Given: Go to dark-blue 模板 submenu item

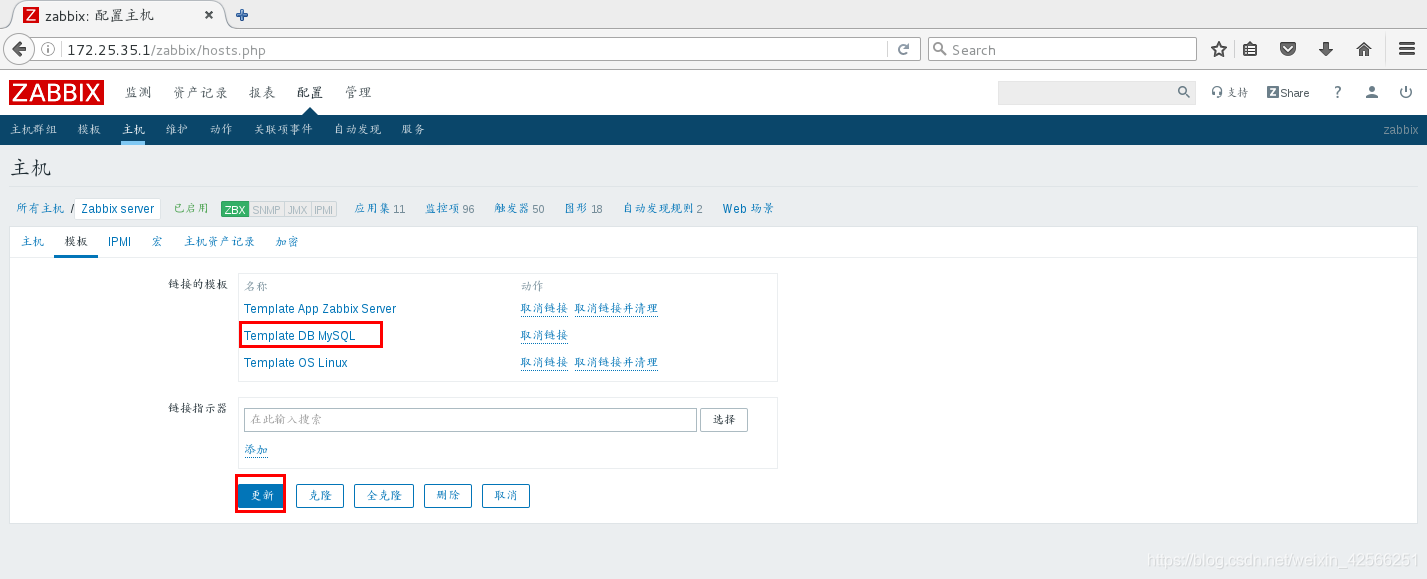Looking at the screenshot, I should (x=89, y=130).
